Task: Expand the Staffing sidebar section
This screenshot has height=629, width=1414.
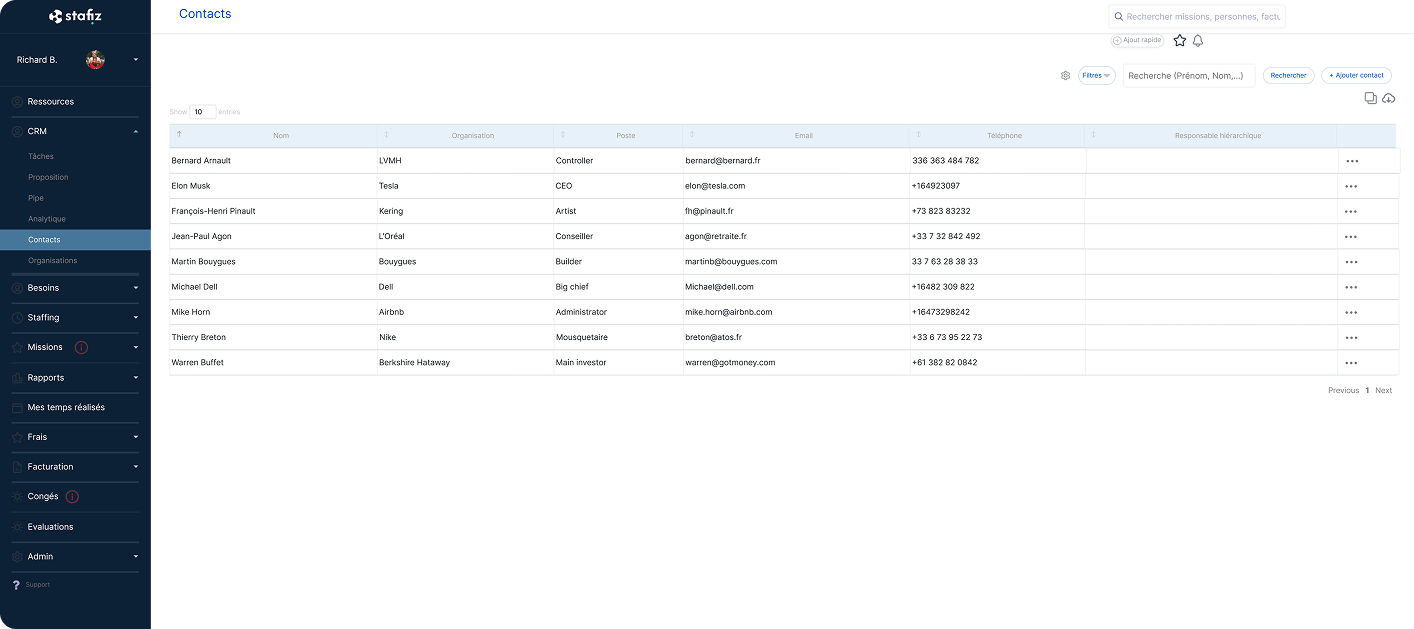Action: tap(136, 318)
